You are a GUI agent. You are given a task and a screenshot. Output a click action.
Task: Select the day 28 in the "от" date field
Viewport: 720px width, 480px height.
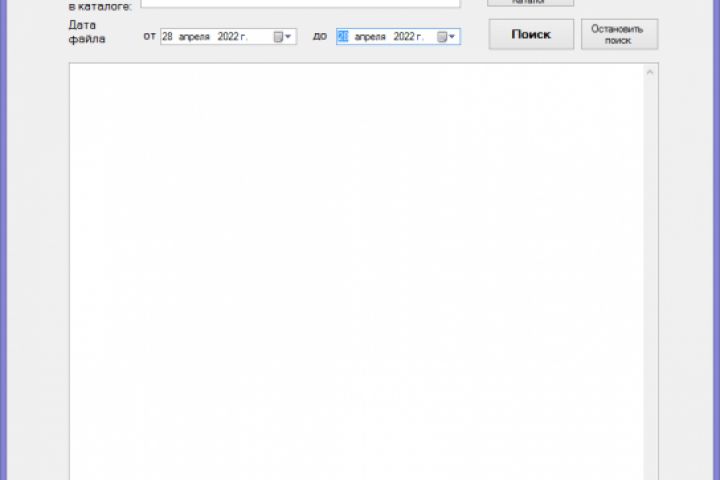tap(167, 37)
